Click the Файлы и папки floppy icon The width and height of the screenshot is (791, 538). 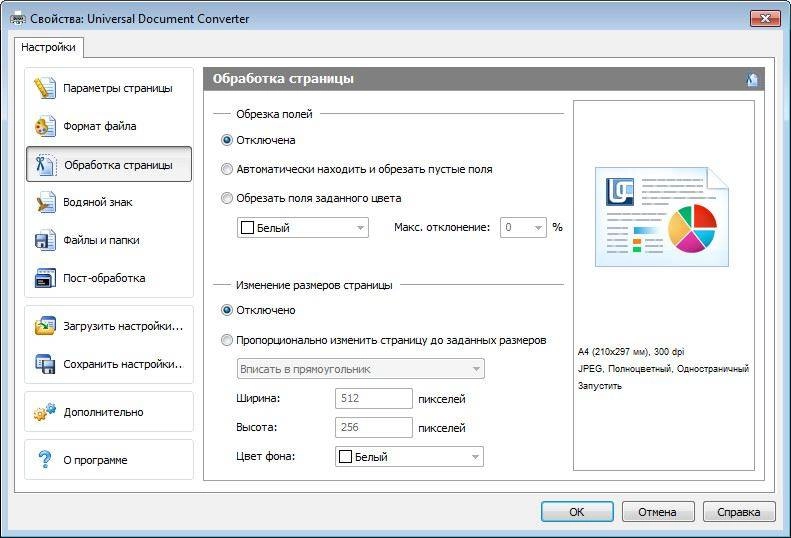pos(45,240)
